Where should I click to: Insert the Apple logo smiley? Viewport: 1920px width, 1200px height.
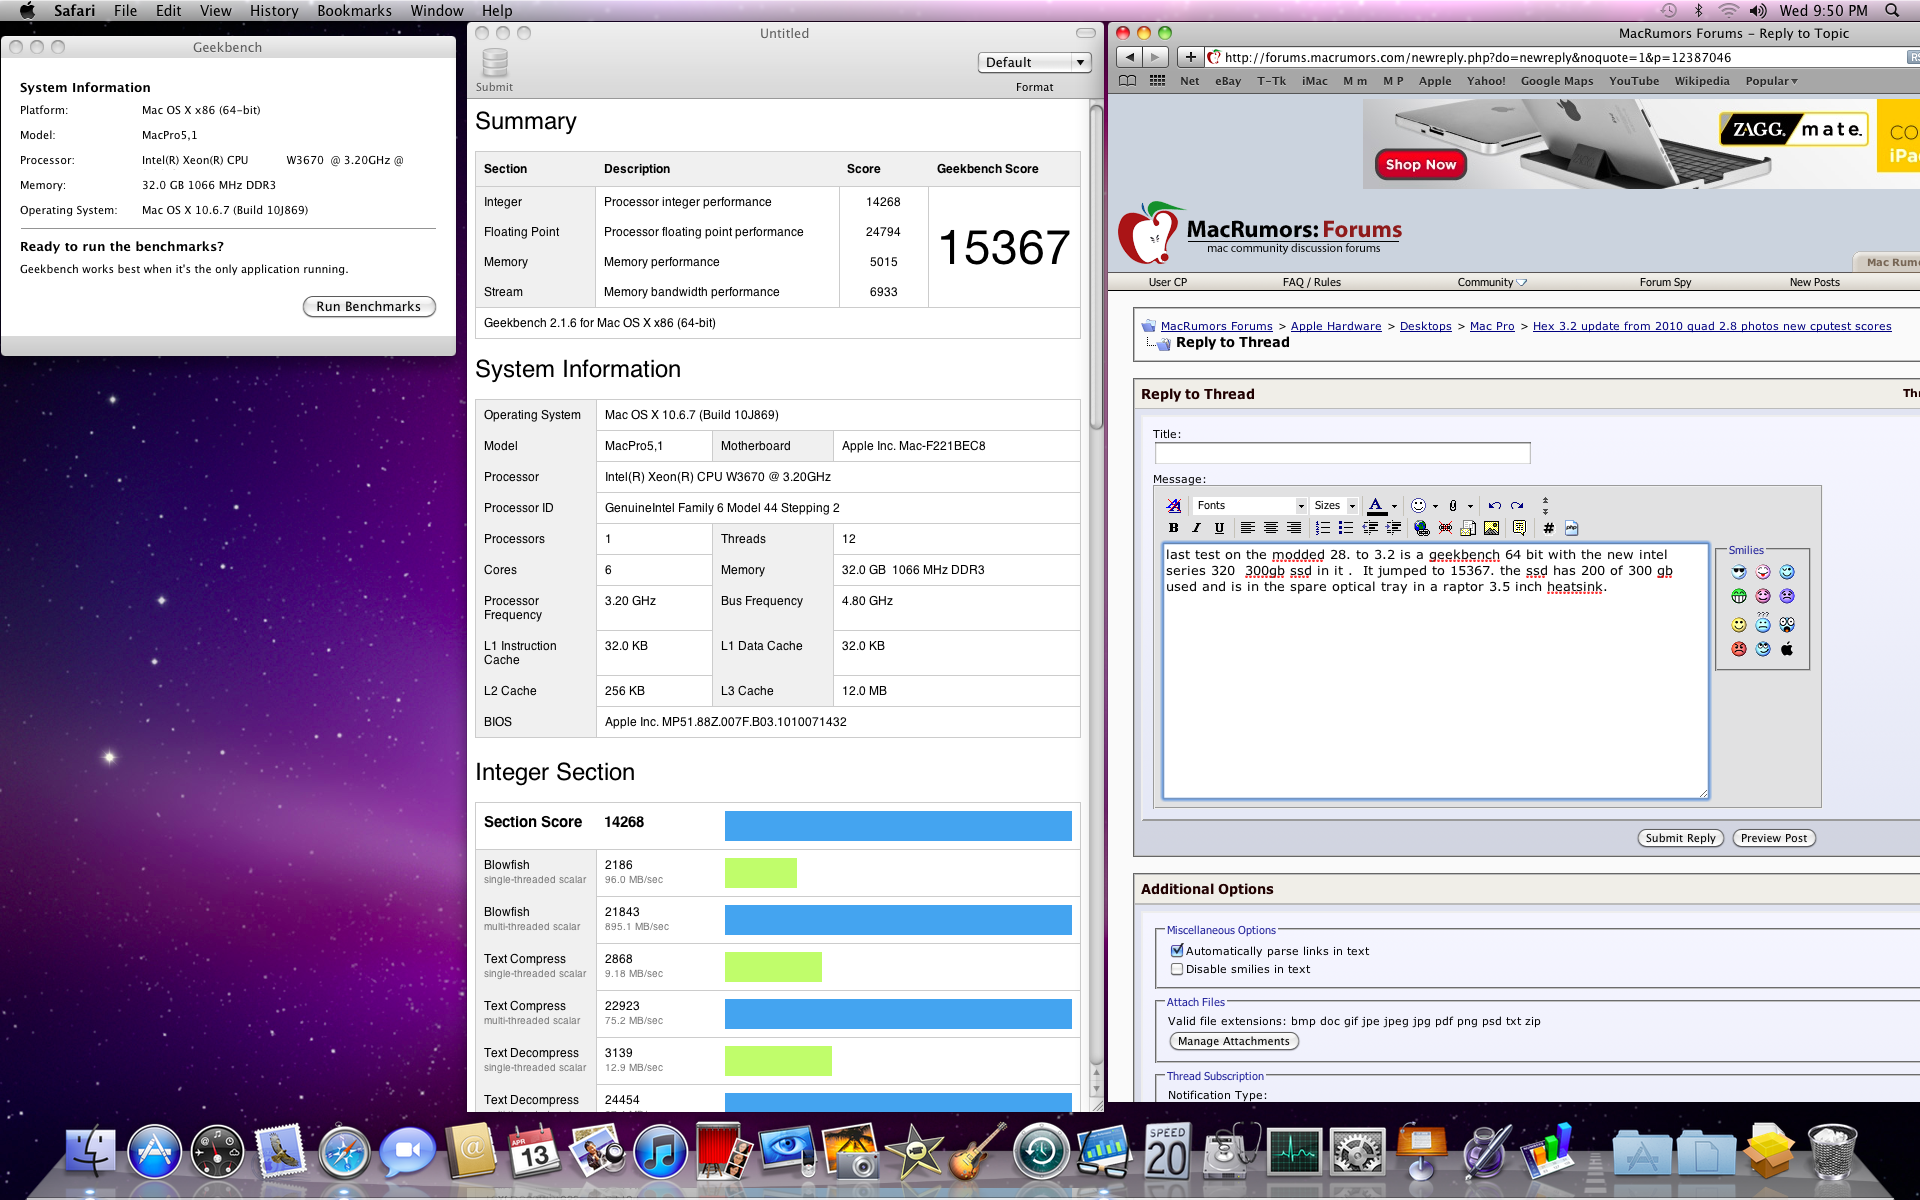coord(1787,649)
